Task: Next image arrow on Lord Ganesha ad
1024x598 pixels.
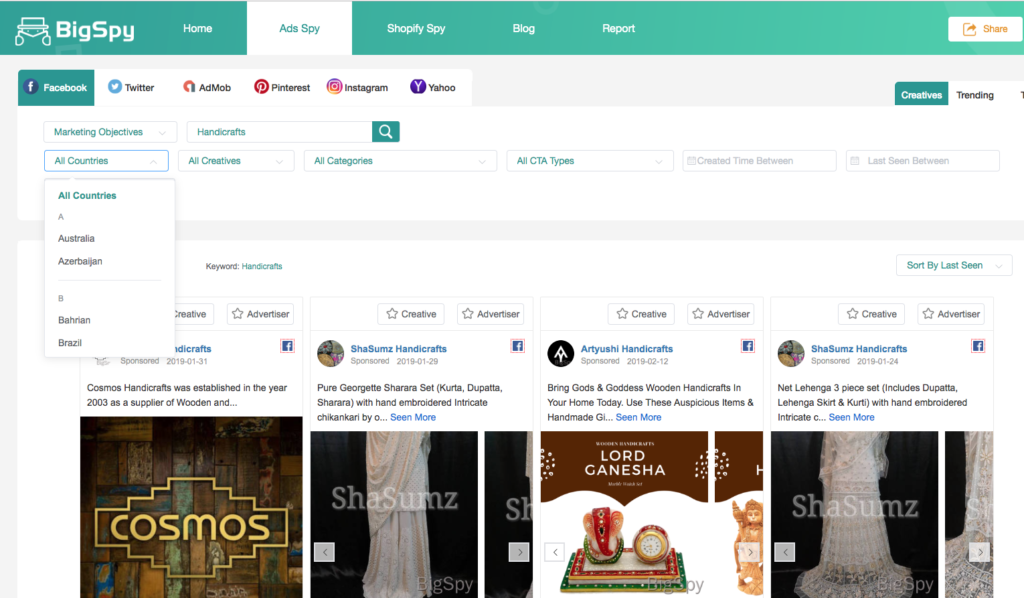Action: (750, 552)
